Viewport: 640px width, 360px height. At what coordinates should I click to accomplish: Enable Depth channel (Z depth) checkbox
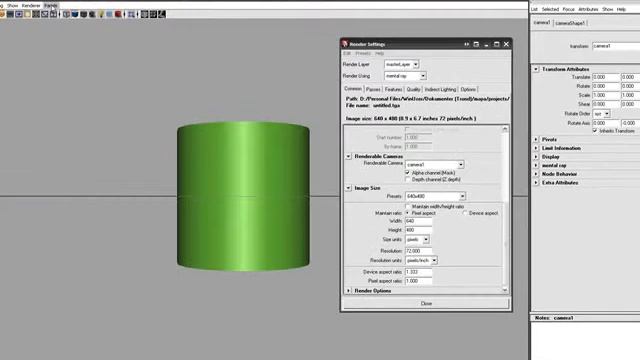point(407,179)
